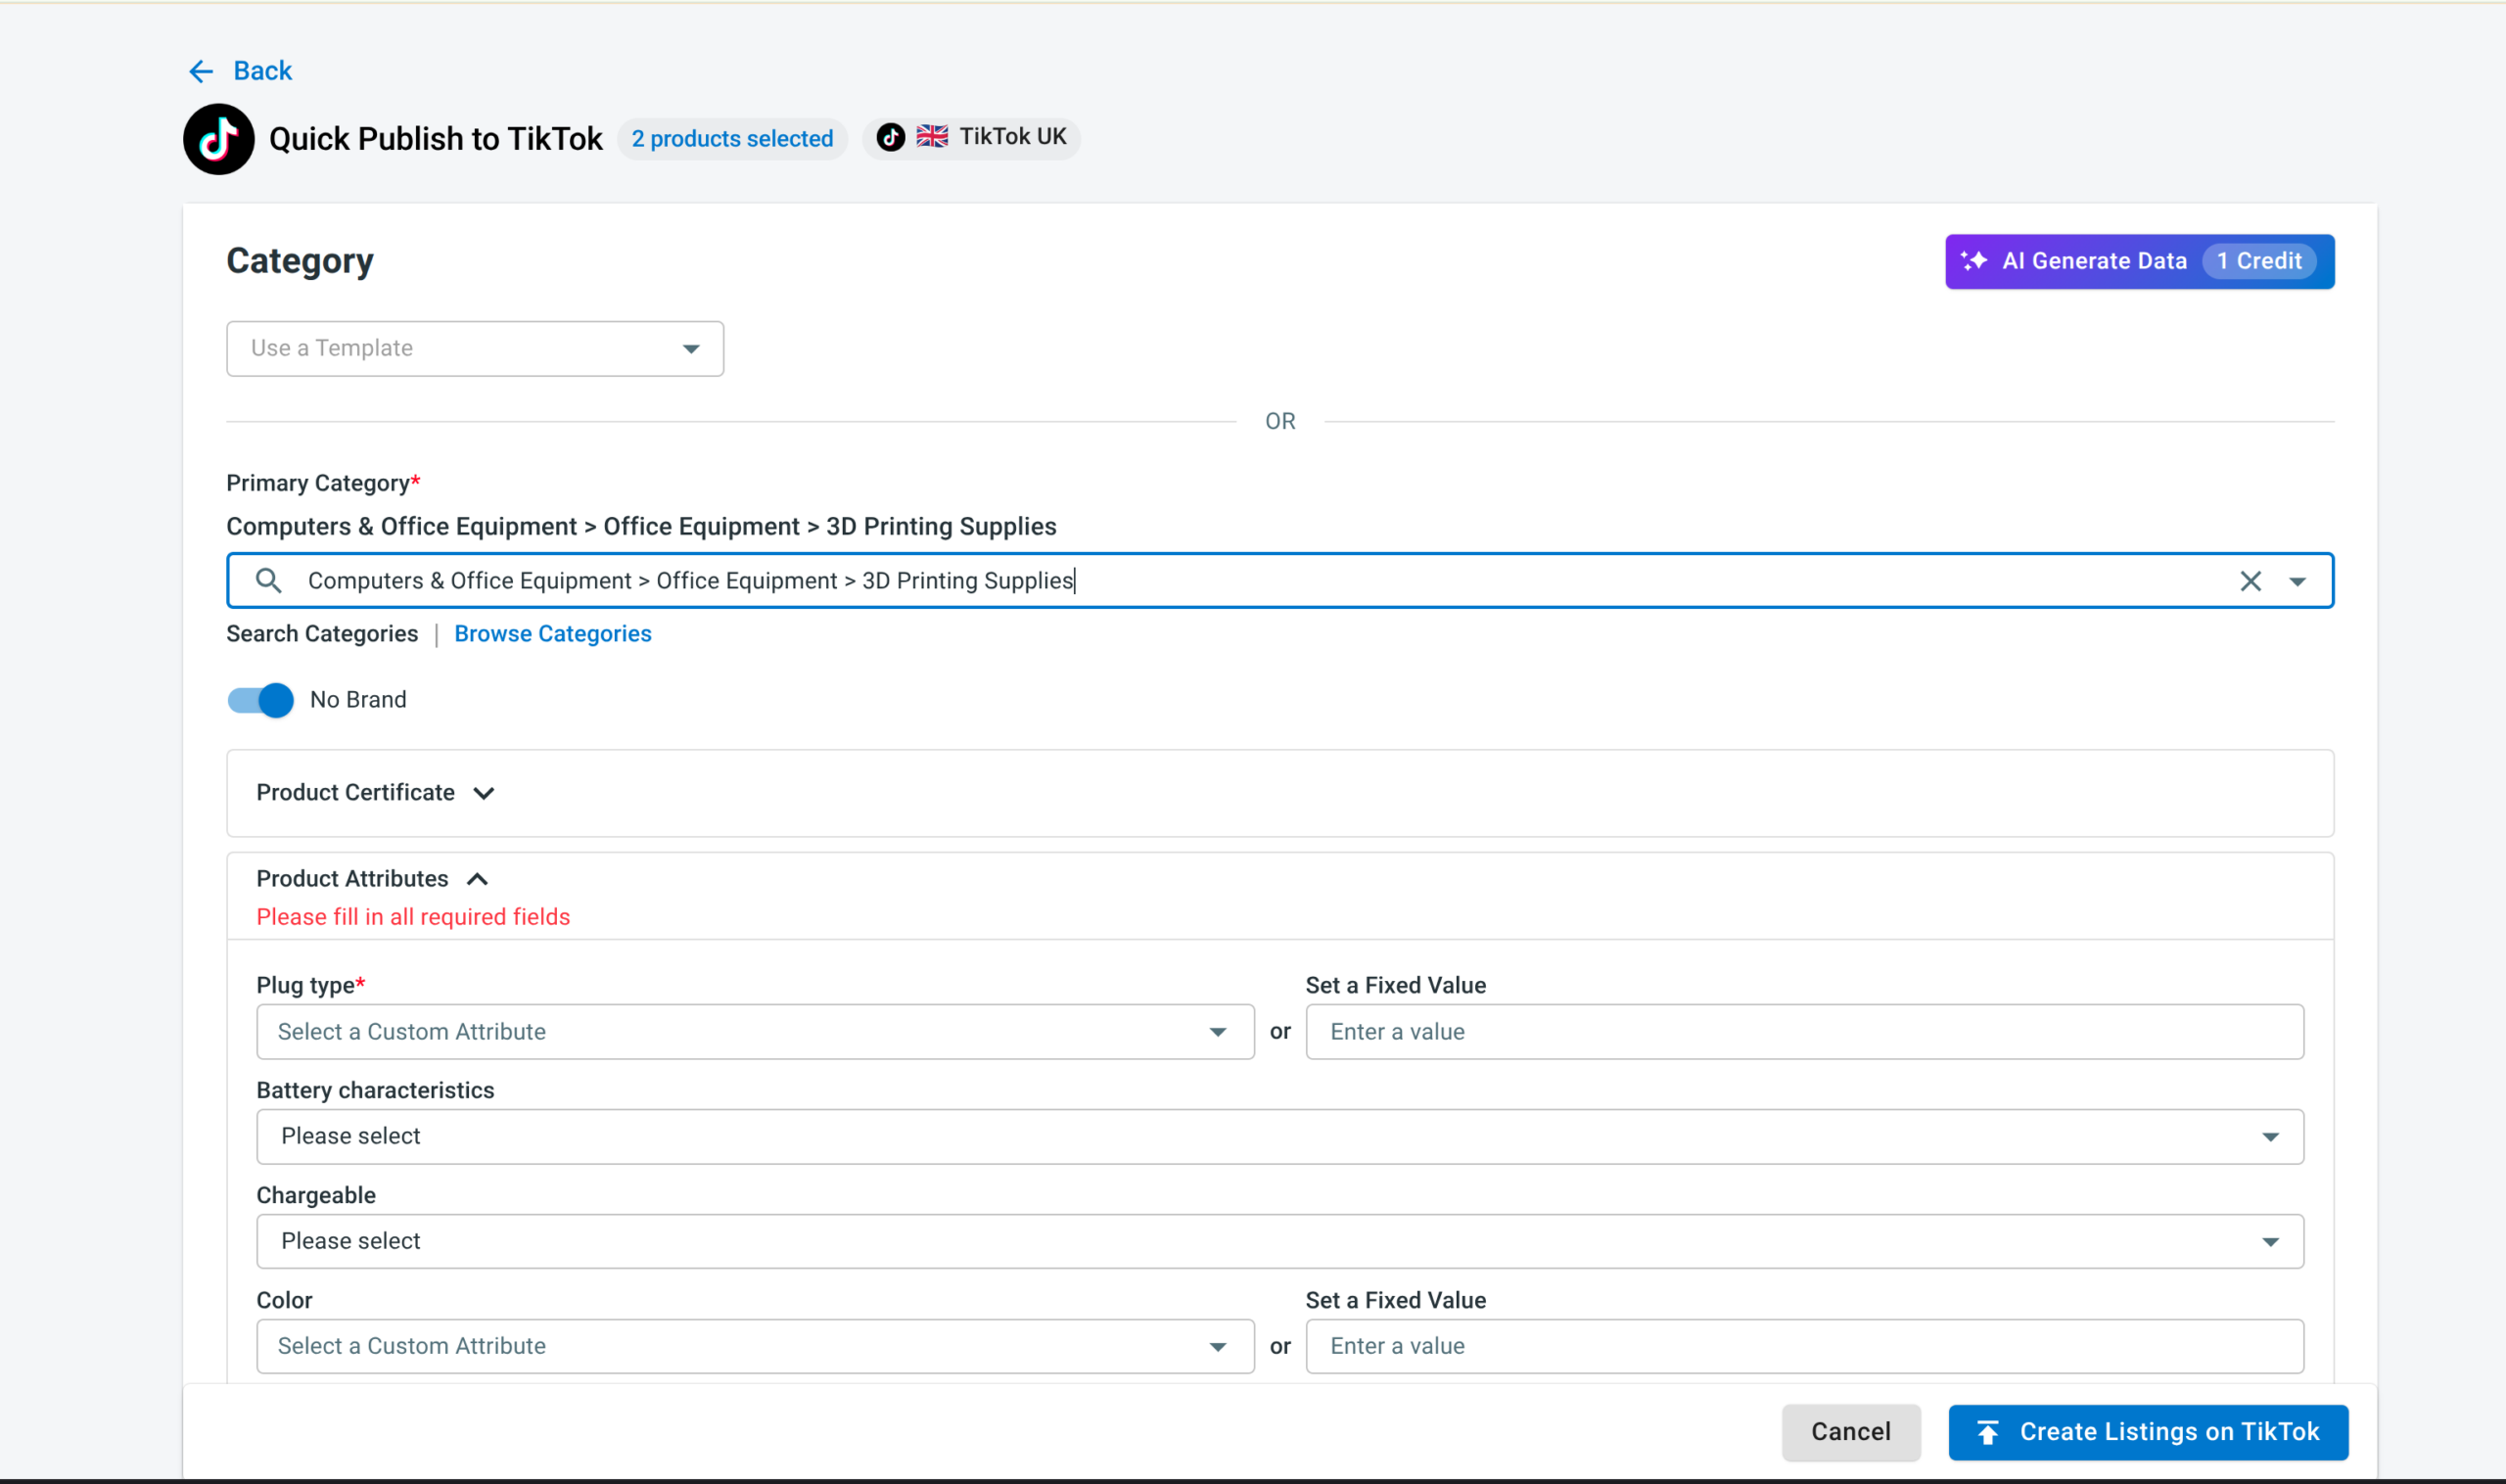This screenshot has height=1484, width=2506.
Task: Switch to Browse Categories
Action: coord(553,634)
